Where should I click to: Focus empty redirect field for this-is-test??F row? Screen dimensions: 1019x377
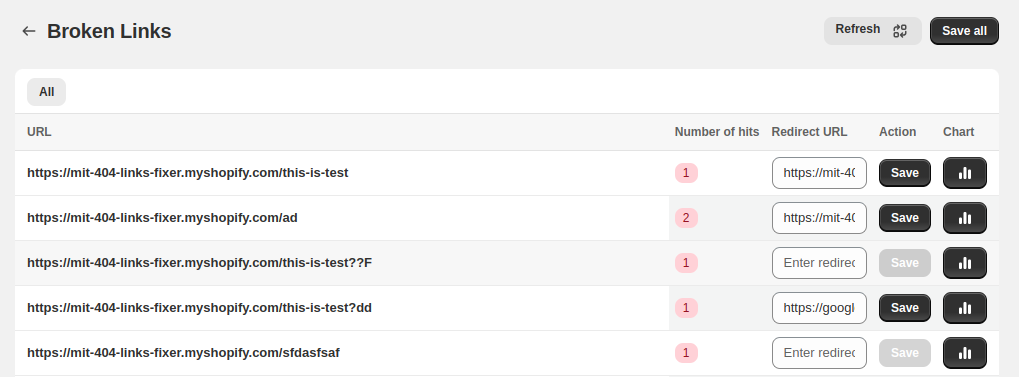pyautogui.click(x=819, y=263)
